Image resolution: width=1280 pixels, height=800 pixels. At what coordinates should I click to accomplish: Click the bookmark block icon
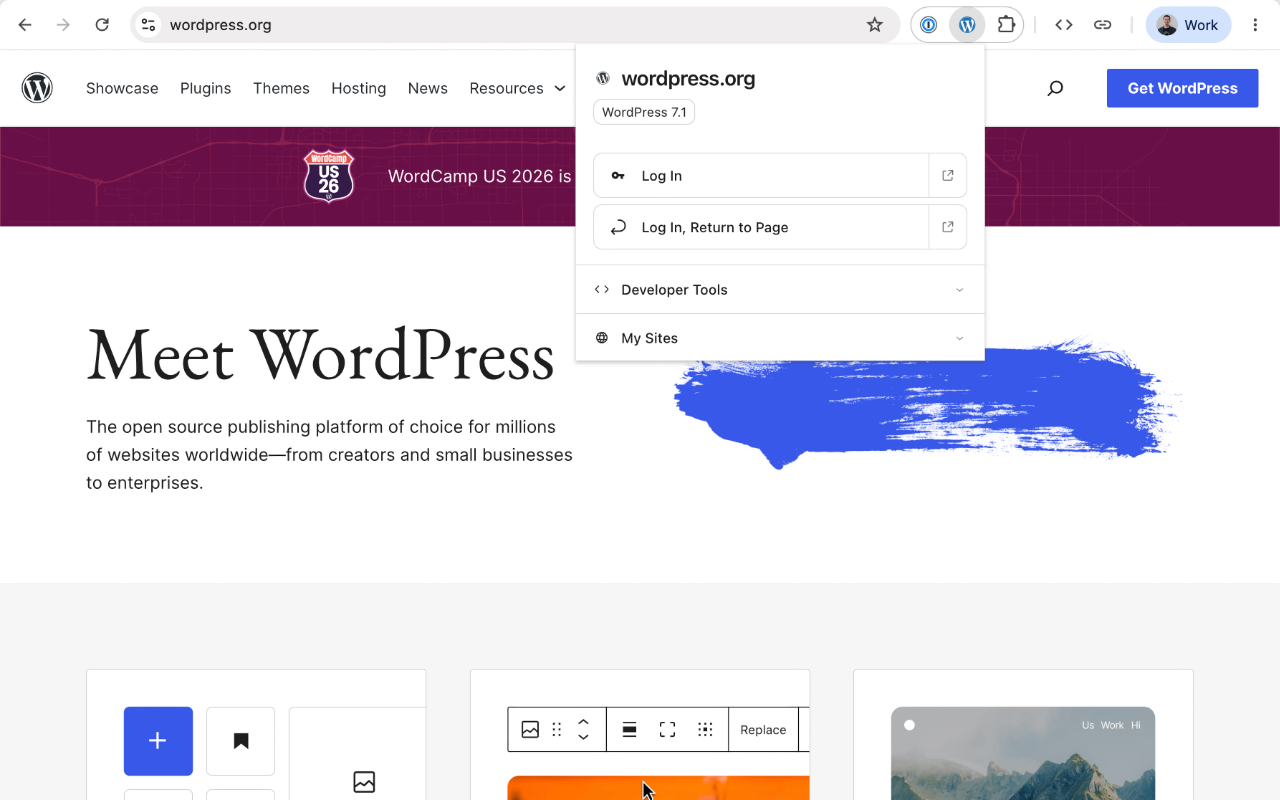pos(241,741)
